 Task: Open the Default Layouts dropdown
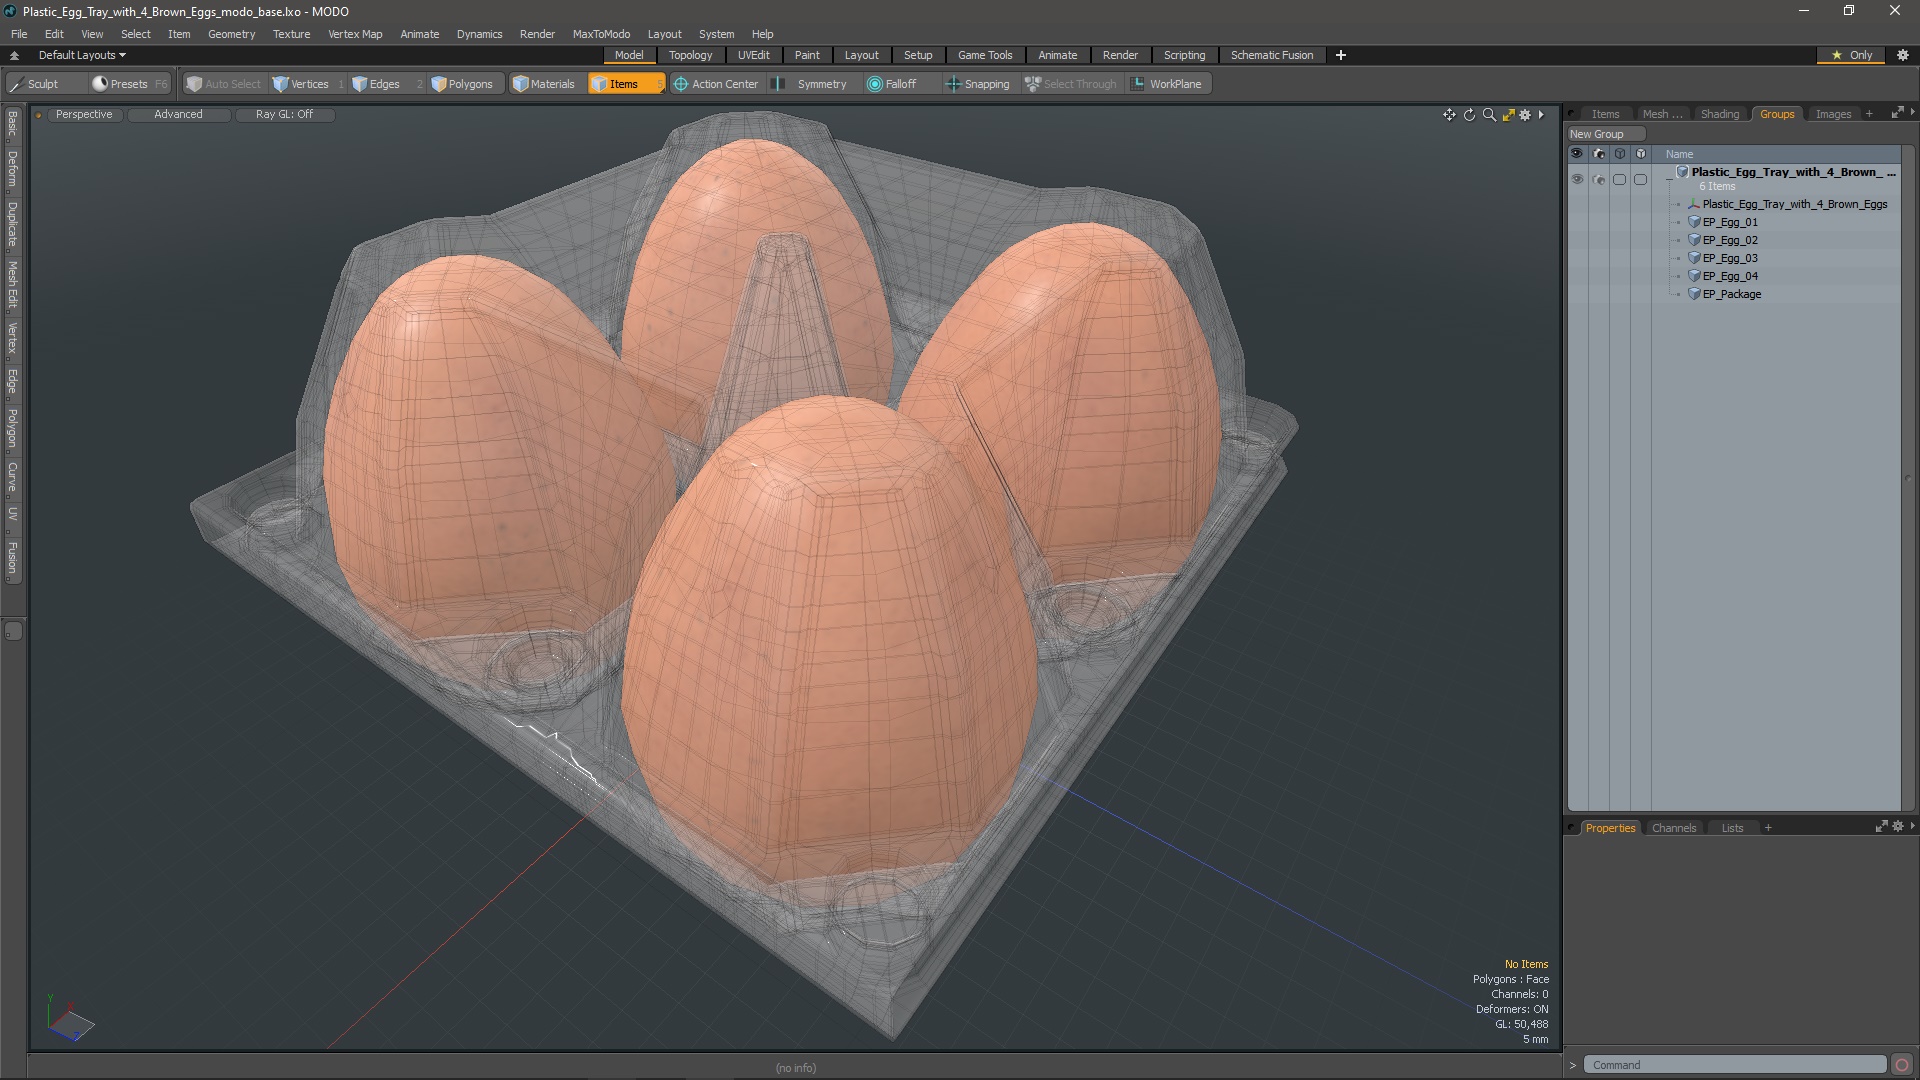point(82,55)
